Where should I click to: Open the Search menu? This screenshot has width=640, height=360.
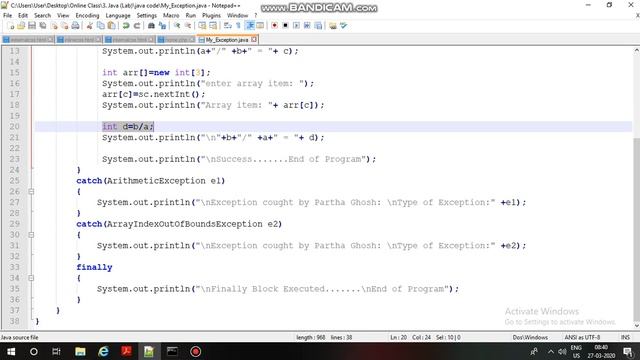coord(42,16)
